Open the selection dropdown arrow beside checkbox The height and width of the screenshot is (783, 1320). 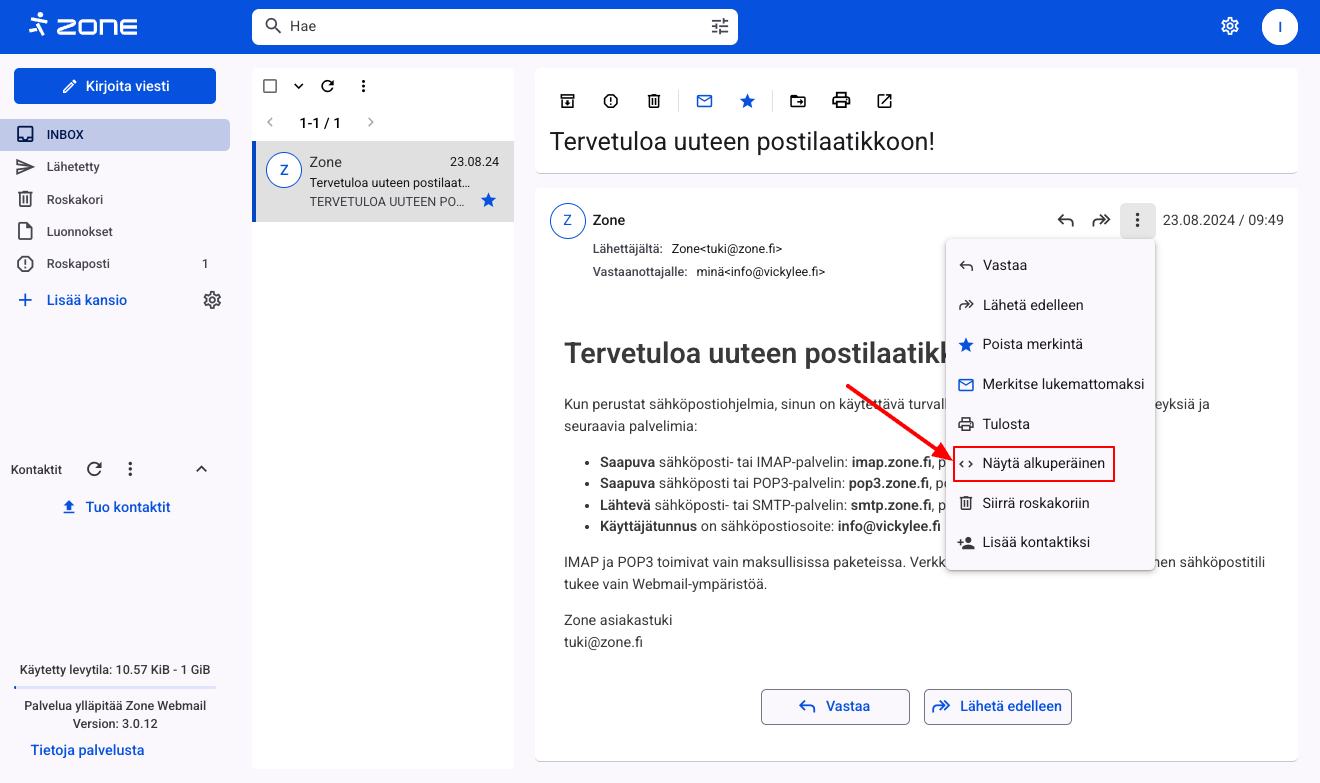click(298, 86)
